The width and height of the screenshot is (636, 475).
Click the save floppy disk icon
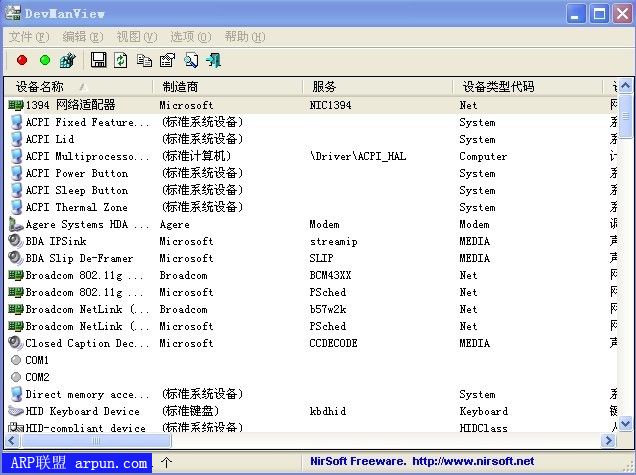tap(98, 61)
